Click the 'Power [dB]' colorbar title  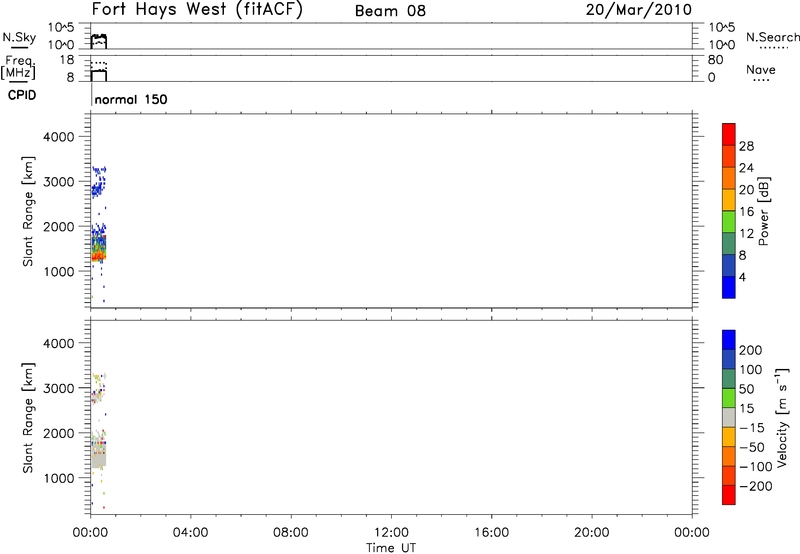(764, 211)
